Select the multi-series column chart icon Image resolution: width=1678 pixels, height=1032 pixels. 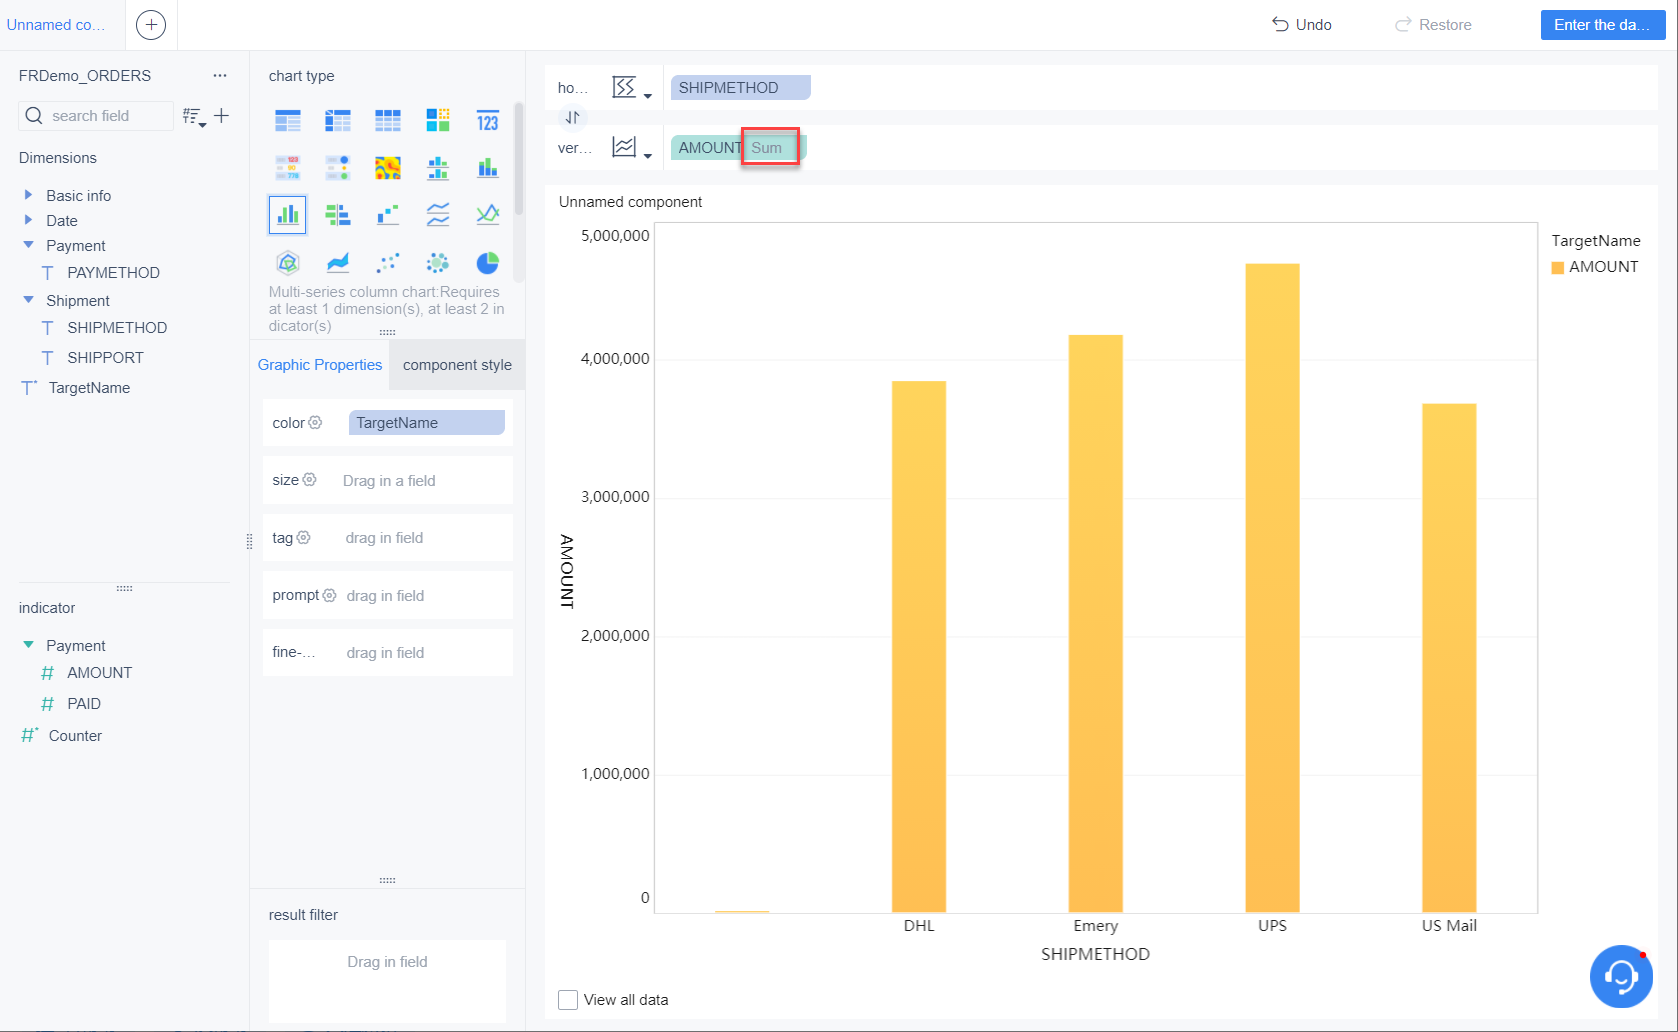coord(288,214)
